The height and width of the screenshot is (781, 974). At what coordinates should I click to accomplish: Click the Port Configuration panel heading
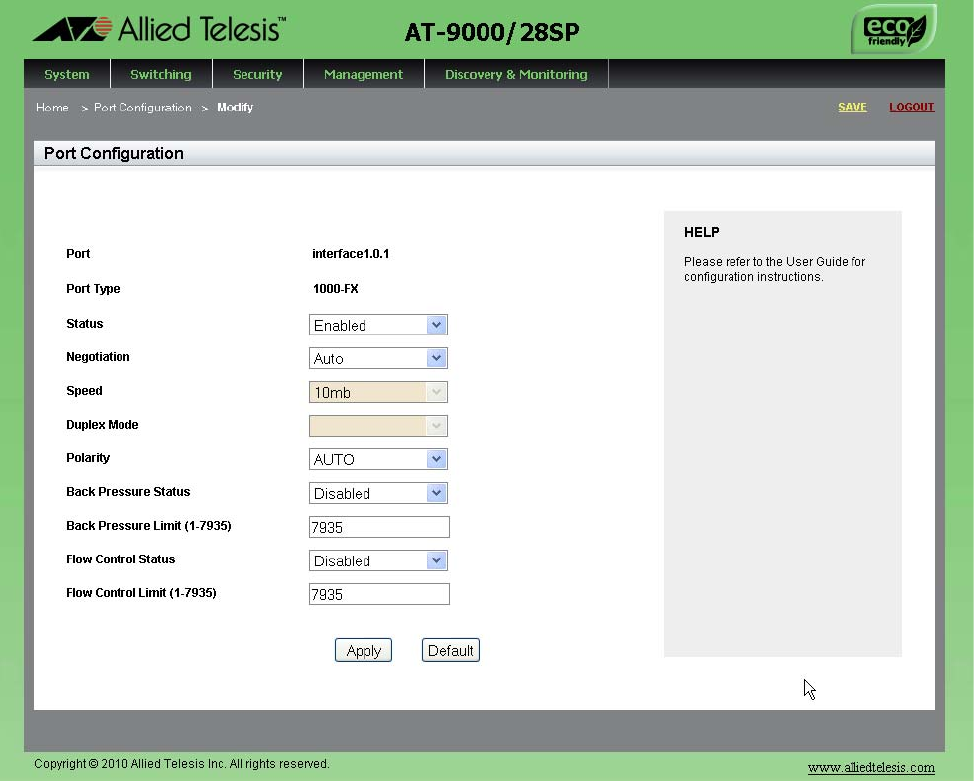coord(114,153)
